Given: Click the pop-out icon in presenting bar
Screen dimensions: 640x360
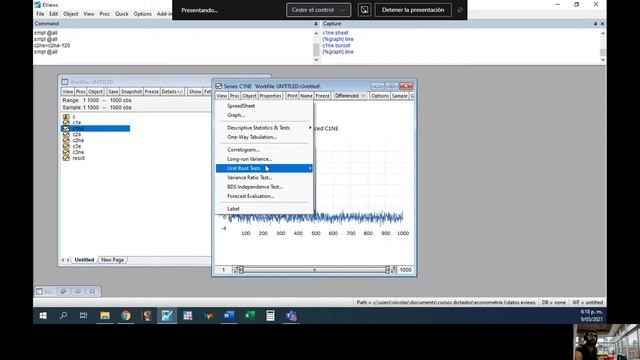Looking at the screenshot, I should point(364,10).
